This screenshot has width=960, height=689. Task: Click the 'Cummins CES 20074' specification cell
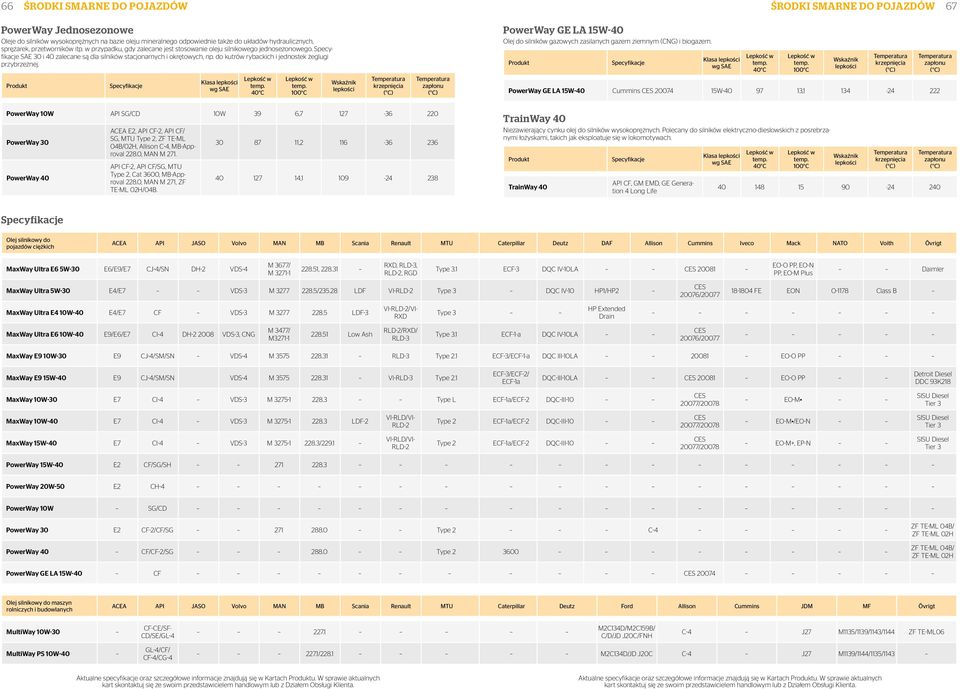click(642, 91)
